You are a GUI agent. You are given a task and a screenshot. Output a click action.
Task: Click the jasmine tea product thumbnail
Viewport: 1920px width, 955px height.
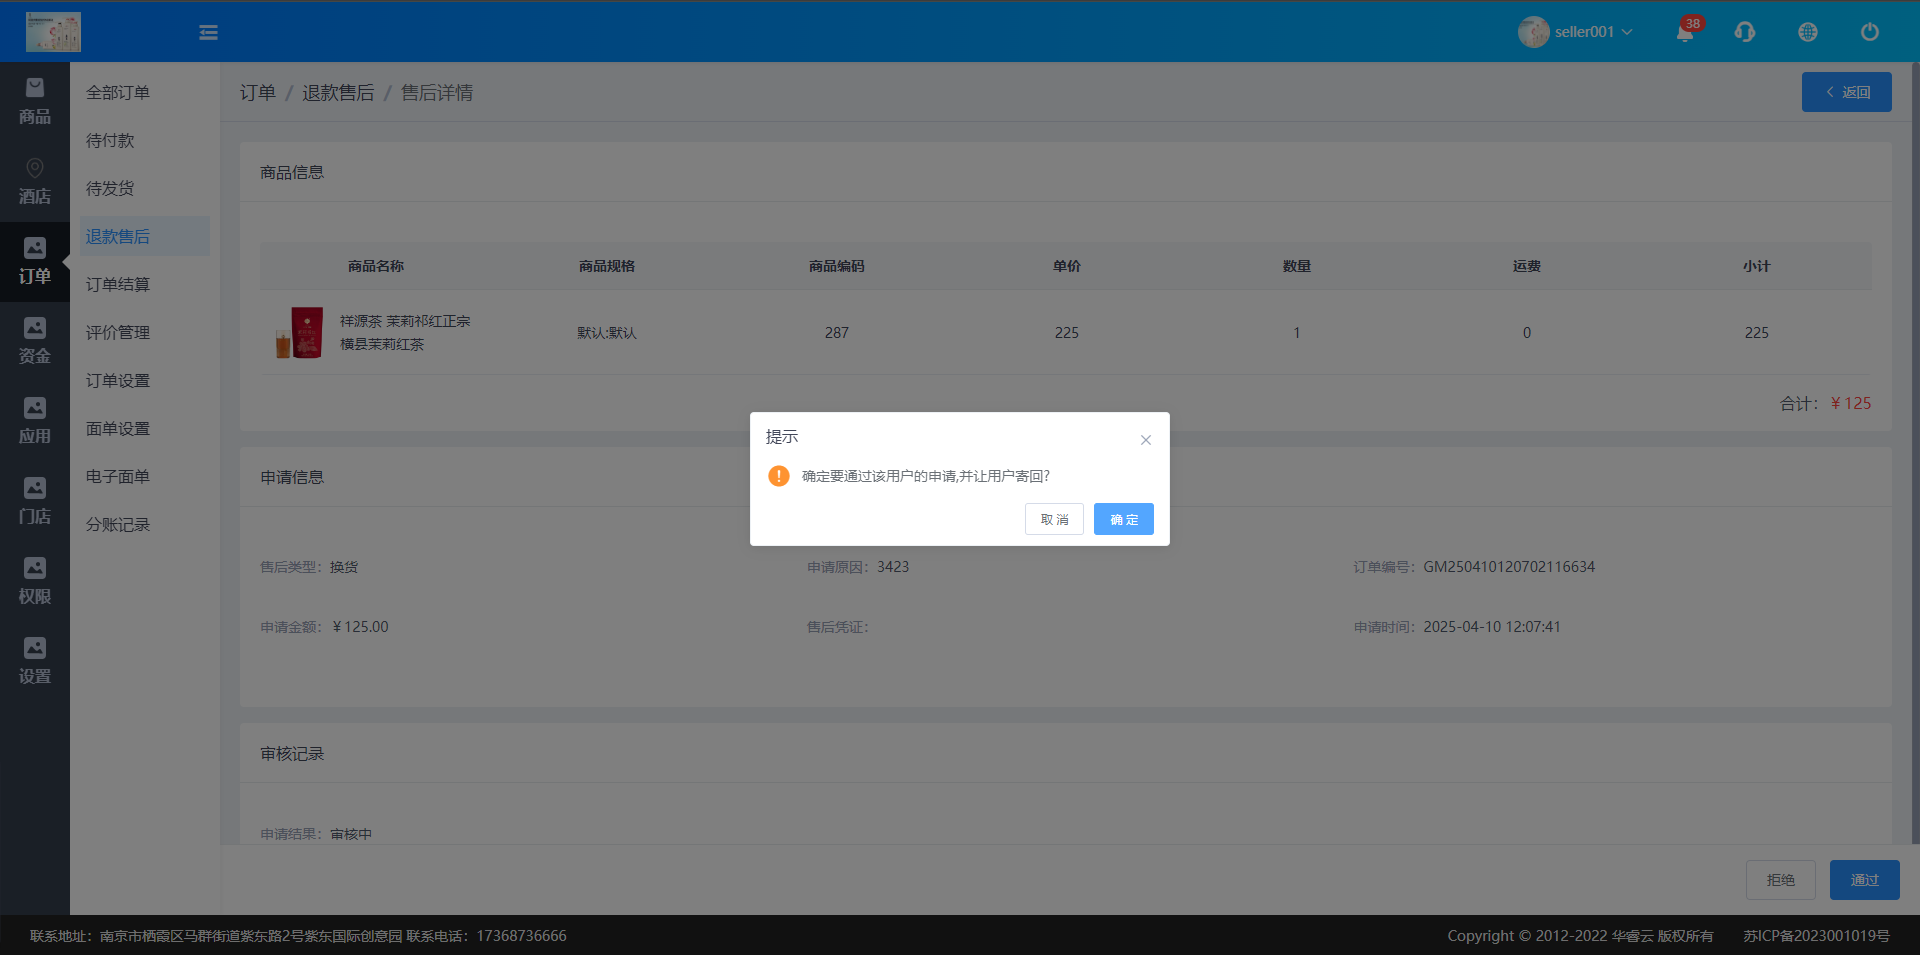coord(300,333)
